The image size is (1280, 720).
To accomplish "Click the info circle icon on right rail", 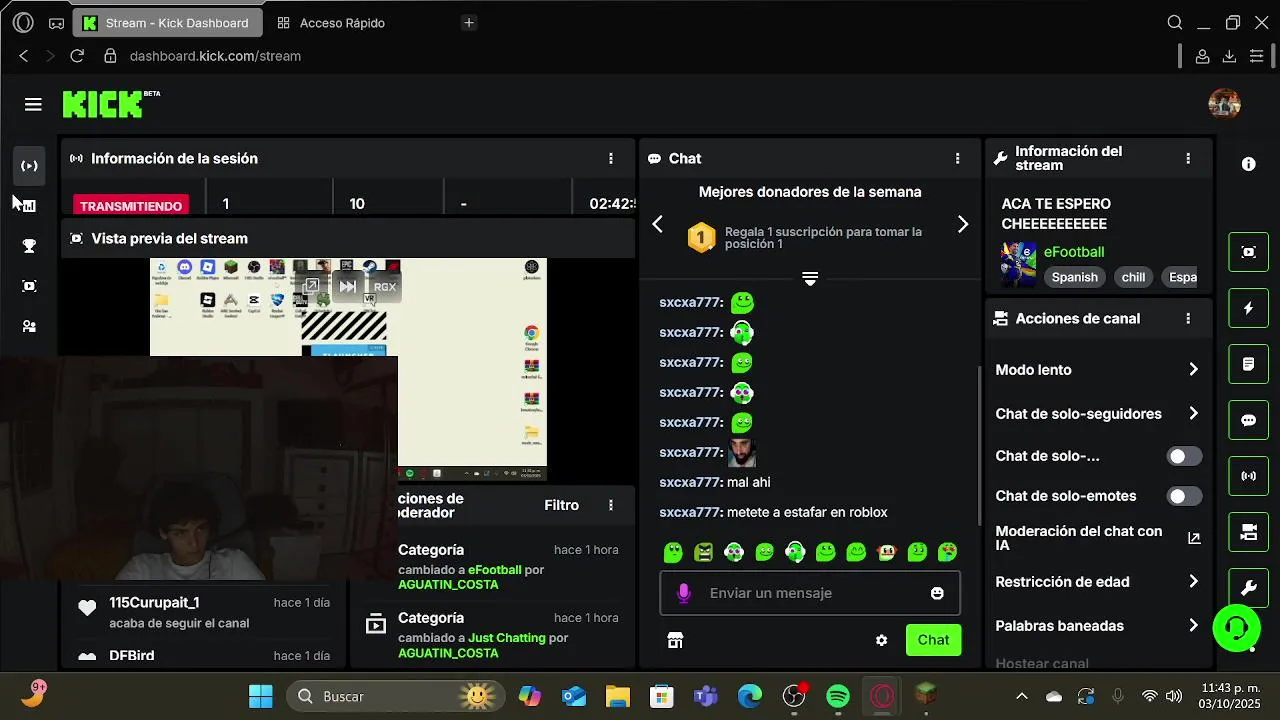I will [x=1248, y=164].
